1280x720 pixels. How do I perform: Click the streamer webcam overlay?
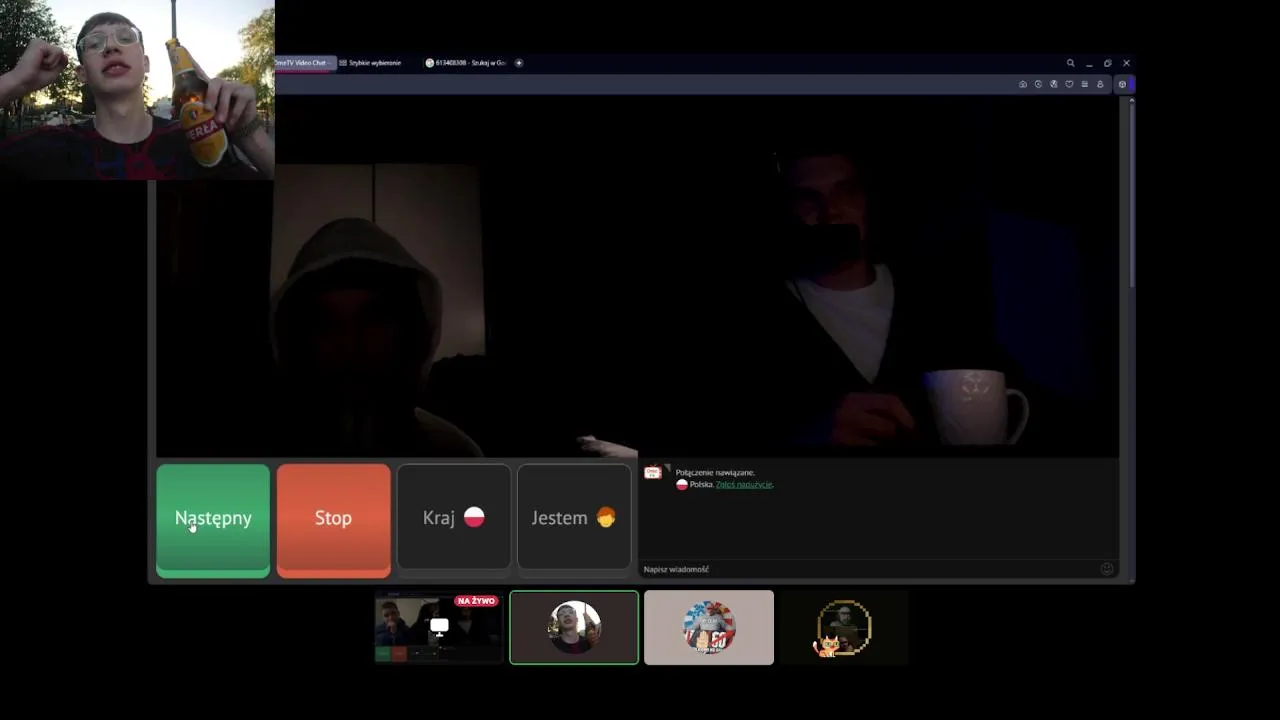[137, 89]
